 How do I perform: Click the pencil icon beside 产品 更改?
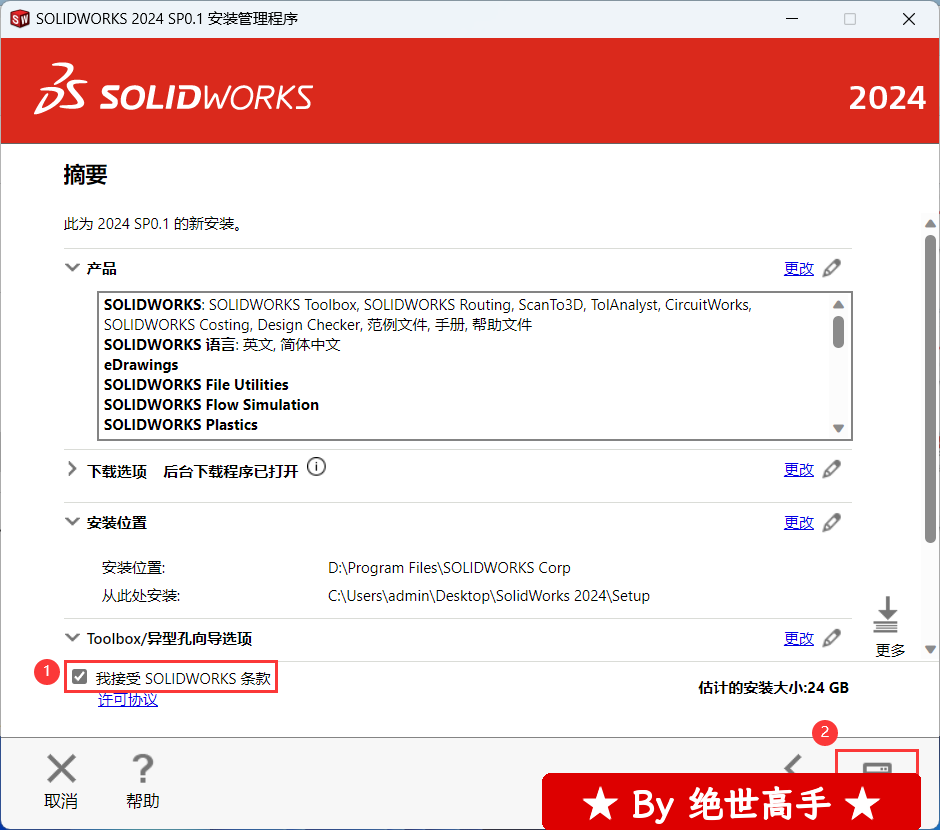[x=831, y=268]
